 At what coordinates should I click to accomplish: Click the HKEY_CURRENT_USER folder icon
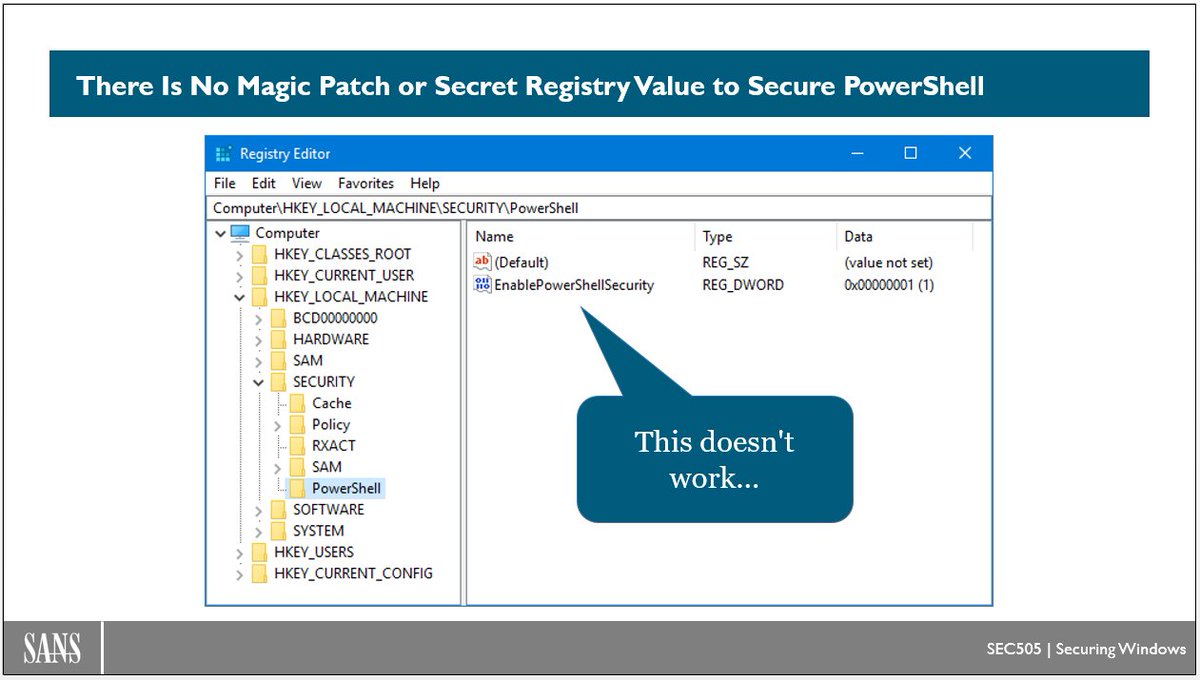(x=260, y=275)
